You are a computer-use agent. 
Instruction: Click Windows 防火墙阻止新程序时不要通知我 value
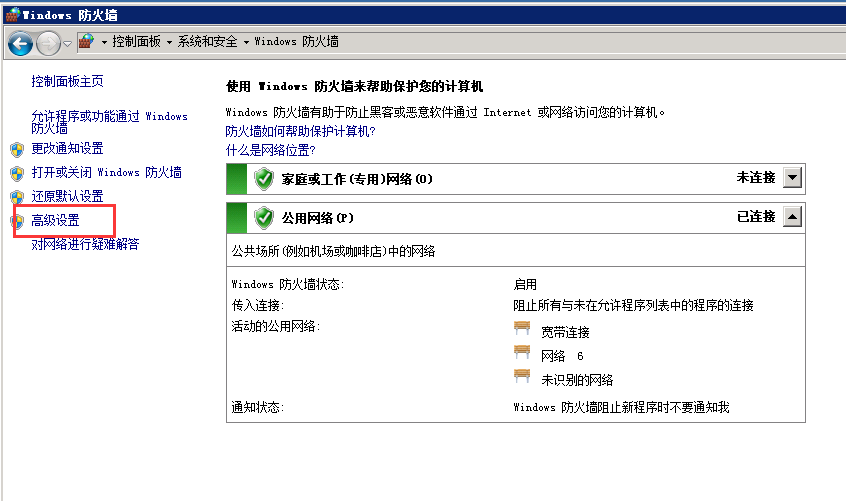point(621,407)
